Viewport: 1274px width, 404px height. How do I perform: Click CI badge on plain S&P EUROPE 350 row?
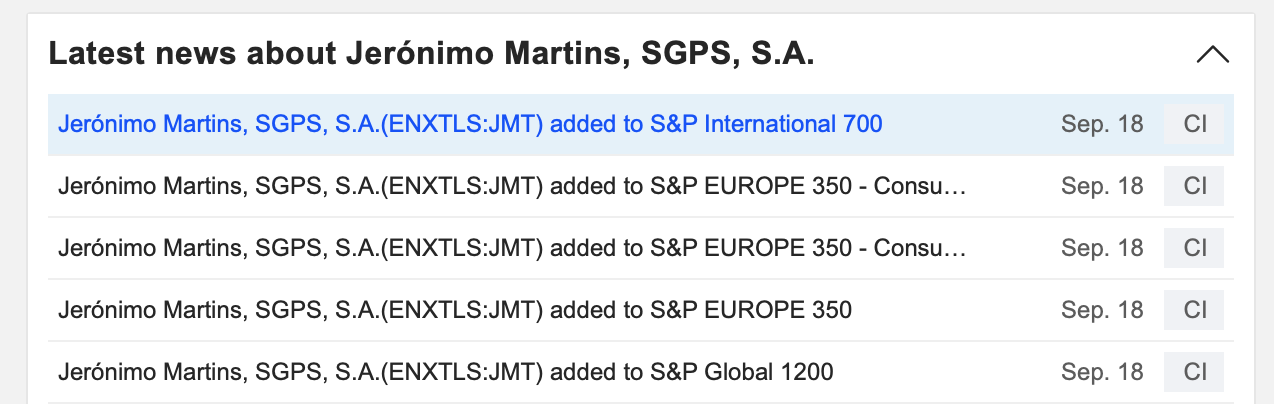[x=1195, y=310]
